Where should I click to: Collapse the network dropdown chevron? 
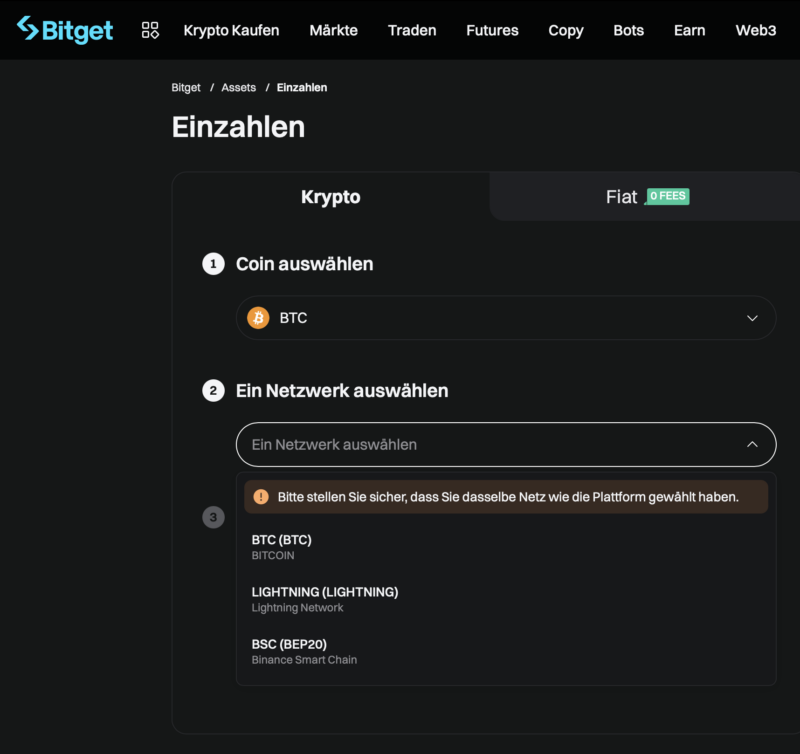(x=752, y=444)
